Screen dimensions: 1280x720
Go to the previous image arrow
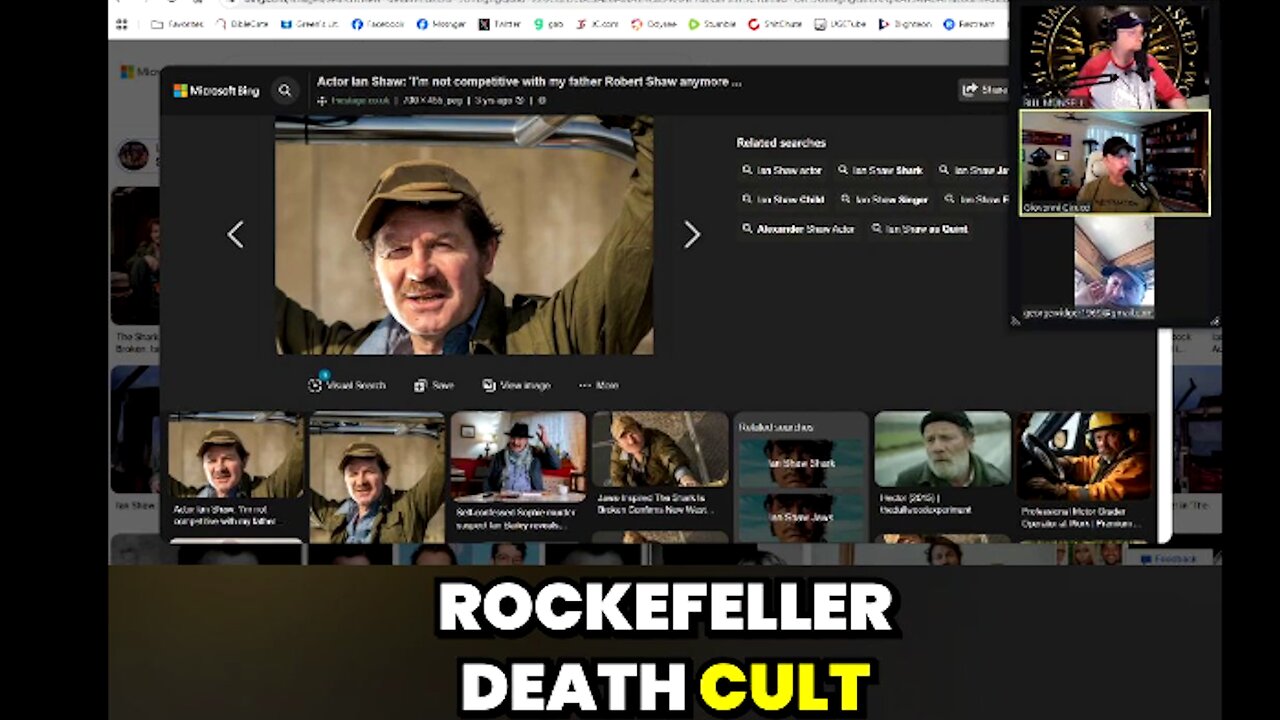click(x=235, y=235)
